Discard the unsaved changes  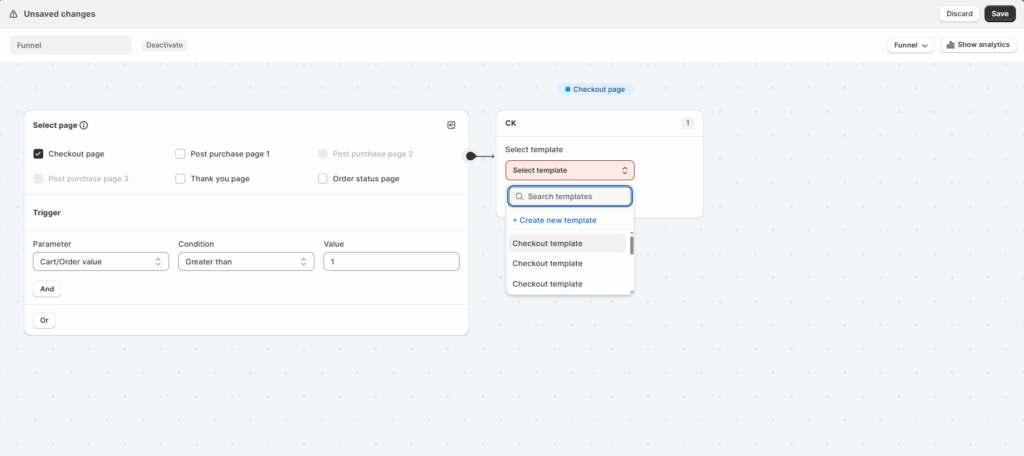click(x=959, y=14)
